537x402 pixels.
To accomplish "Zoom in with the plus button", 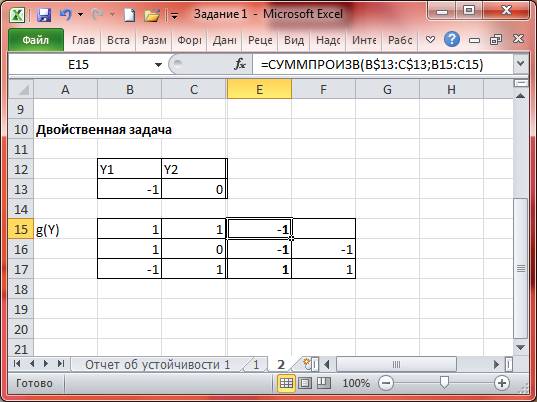I will 501,383.
